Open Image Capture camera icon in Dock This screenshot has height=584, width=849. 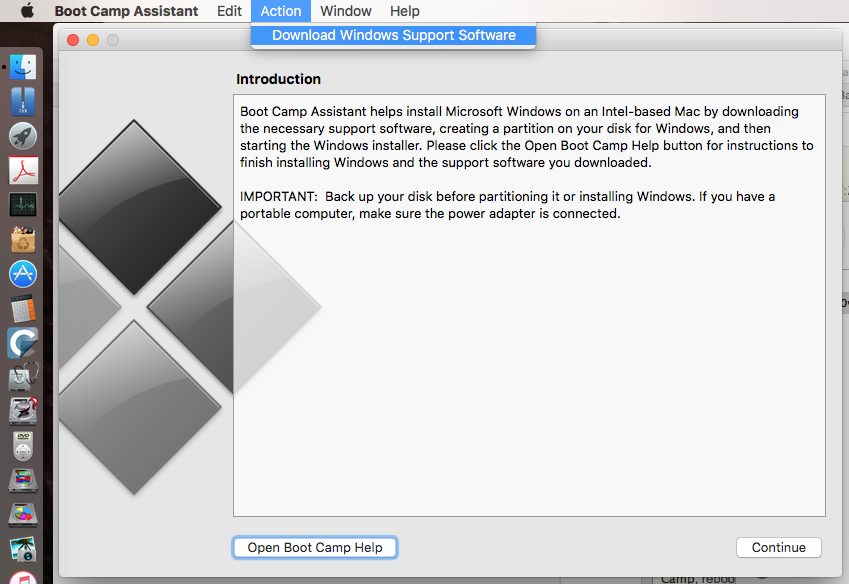23,549
